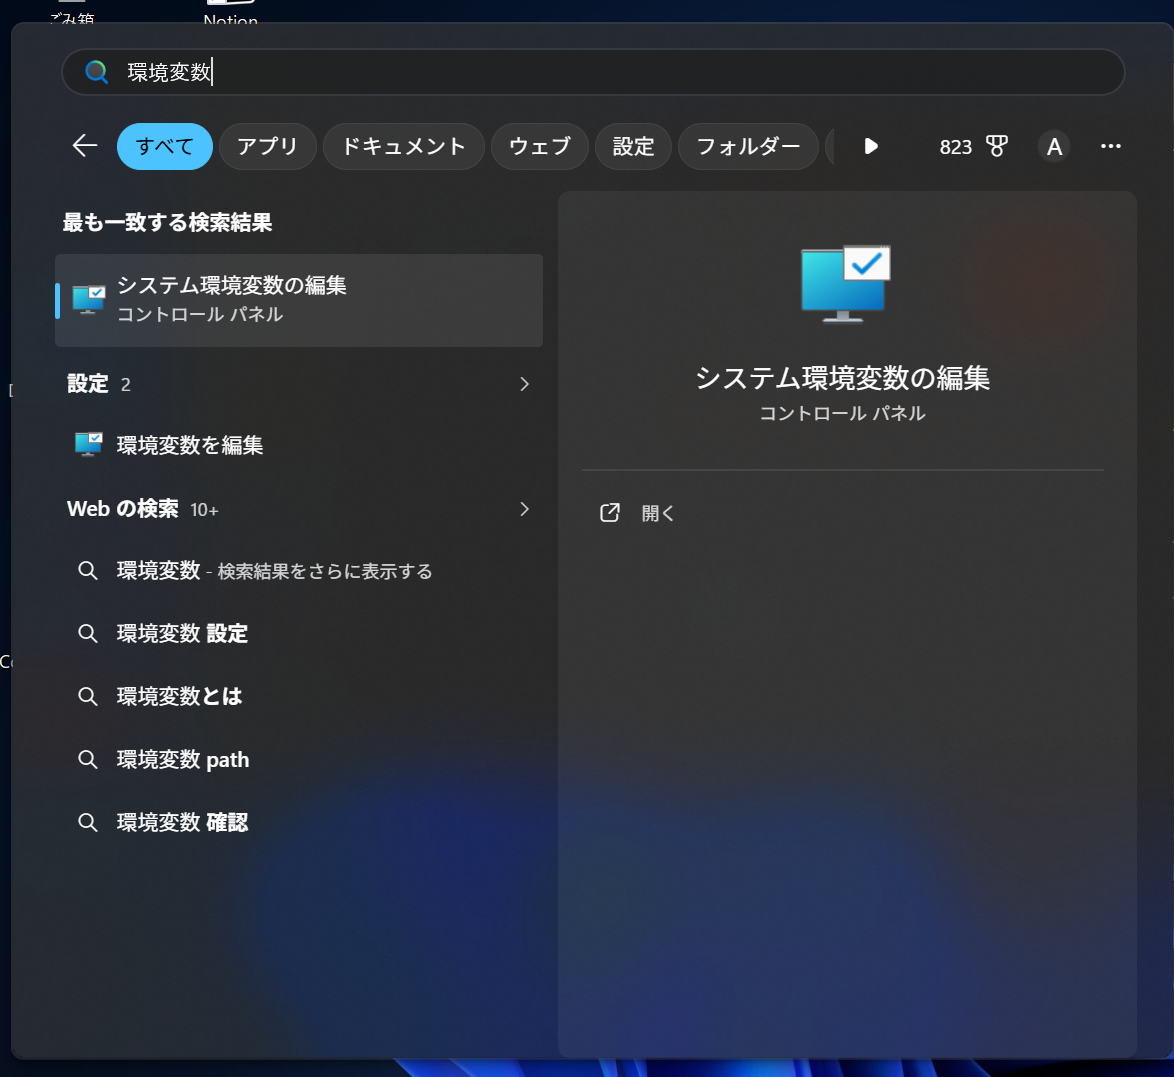Screen dimensions: 1174x1077
Task: Expand the Web の検索 section chevron
Action: click(x=524, y=509)
